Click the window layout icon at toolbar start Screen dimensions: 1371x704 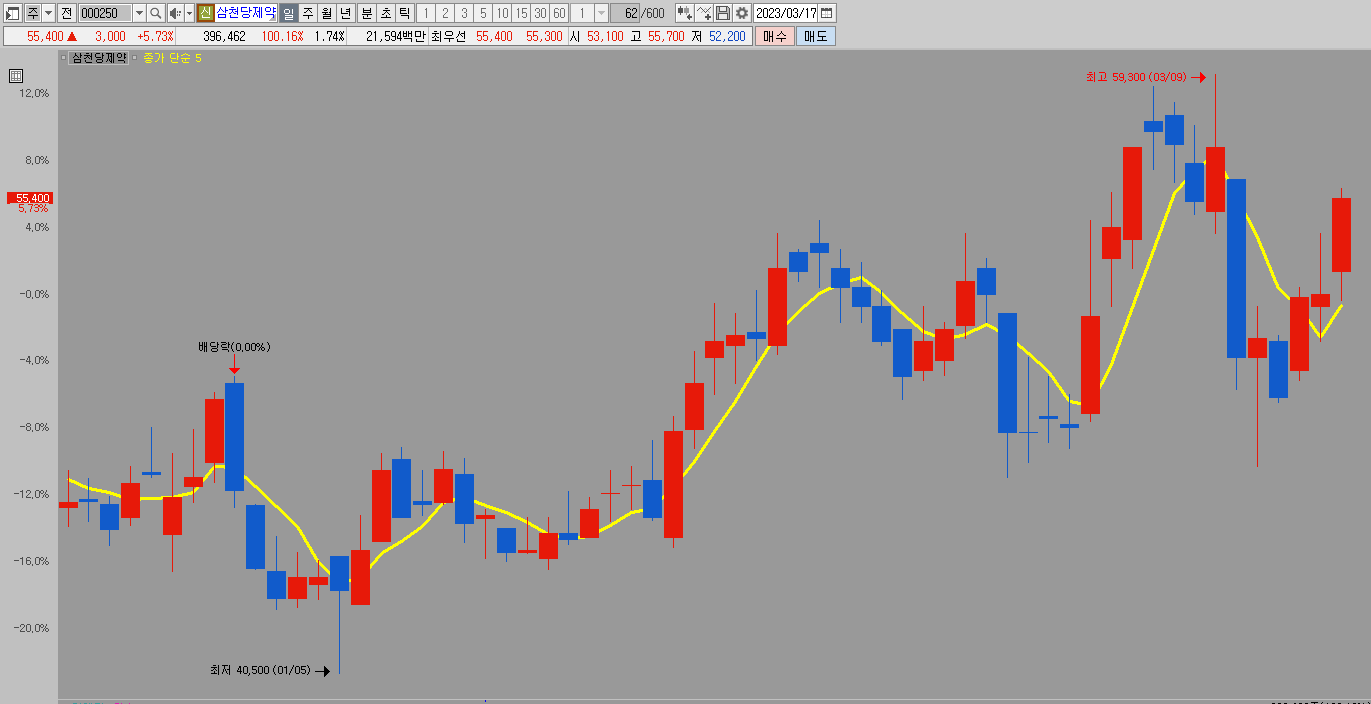pyautogui.click(x=13, y=13)
